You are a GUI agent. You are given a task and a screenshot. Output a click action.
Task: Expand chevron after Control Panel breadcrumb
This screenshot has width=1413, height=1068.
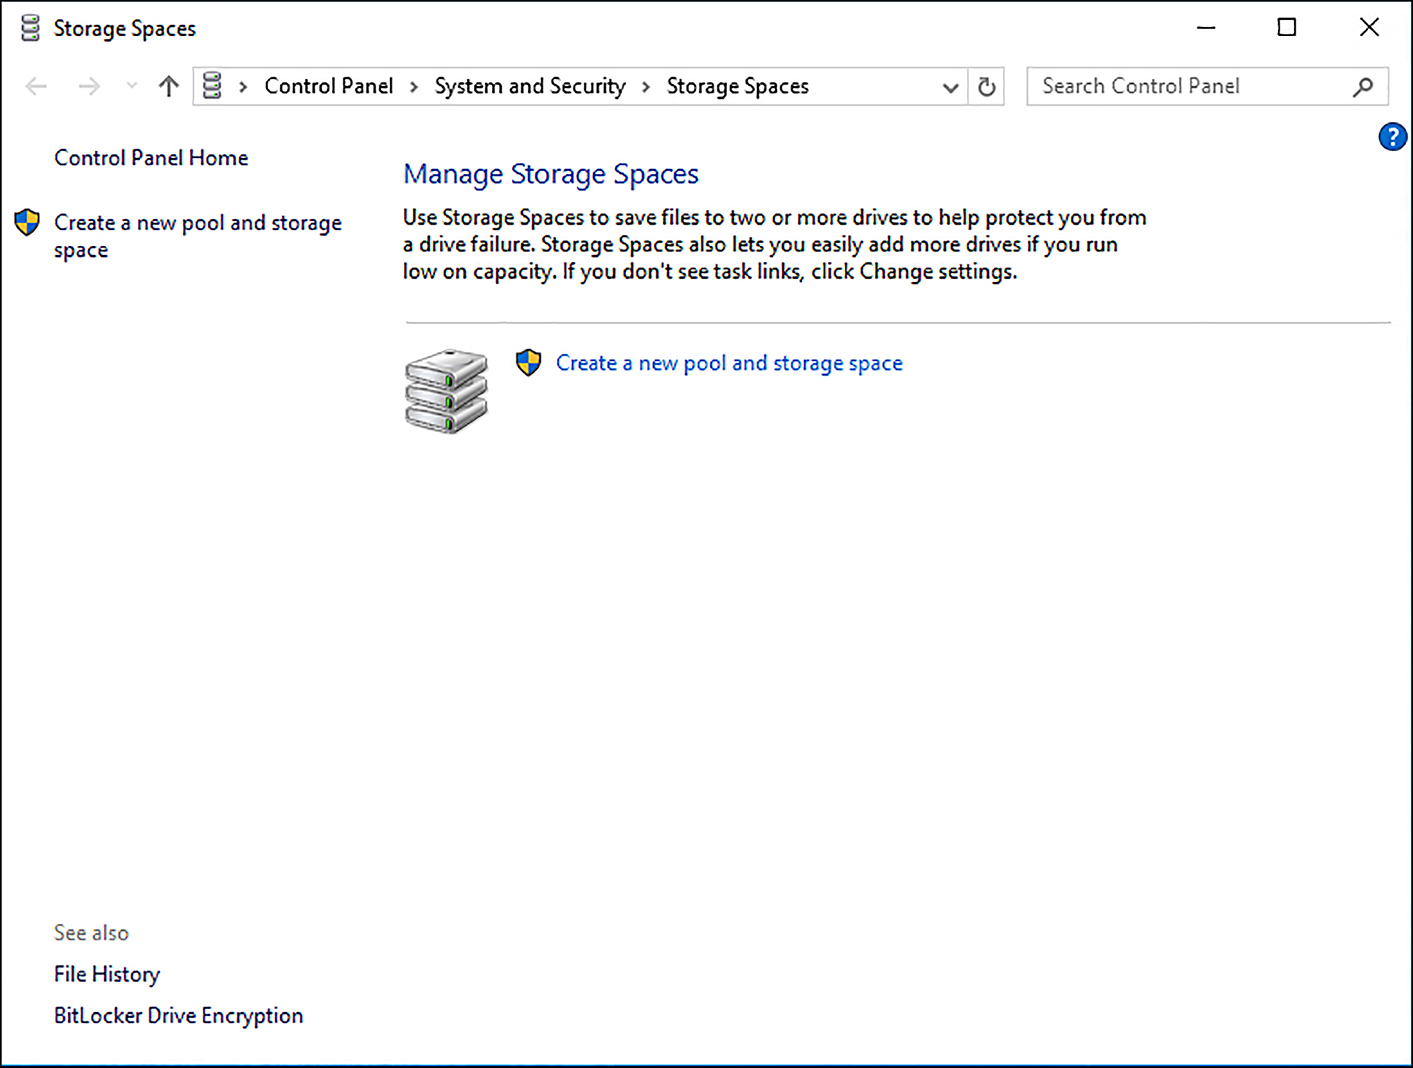(414, 87)
